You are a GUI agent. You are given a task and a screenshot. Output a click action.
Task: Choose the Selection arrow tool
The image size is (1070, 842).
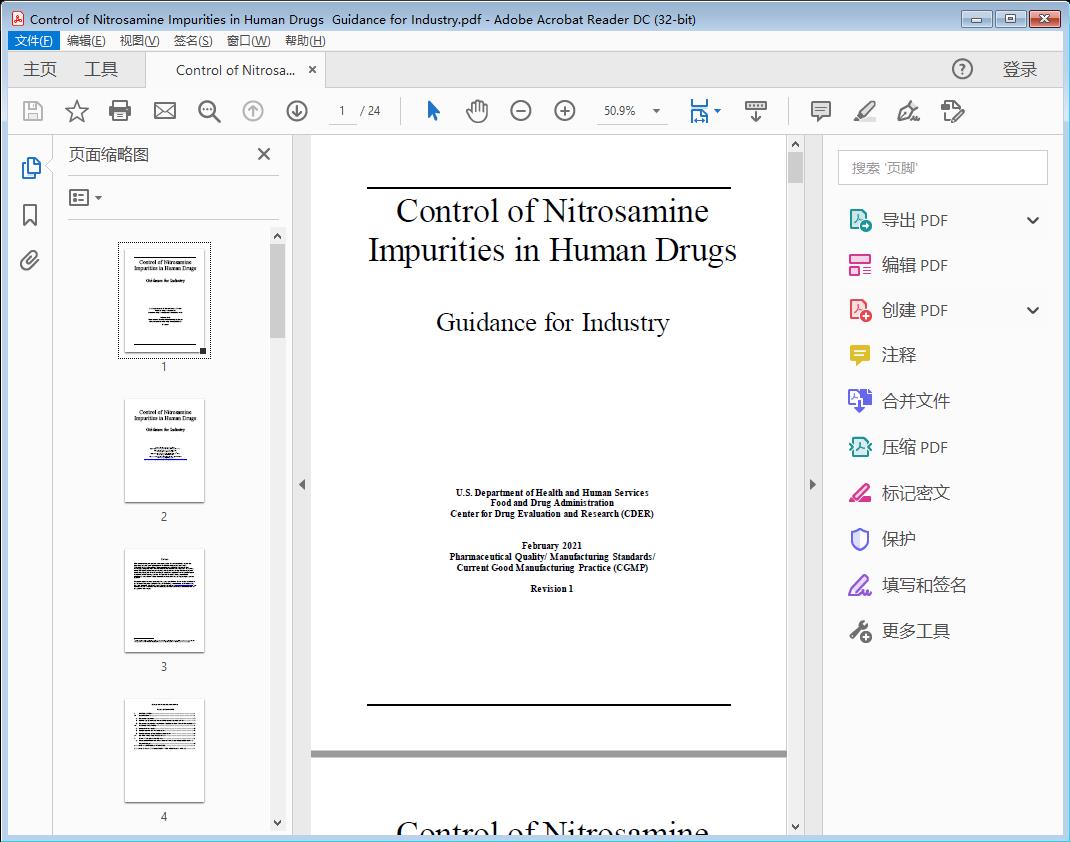coord(433,111)
